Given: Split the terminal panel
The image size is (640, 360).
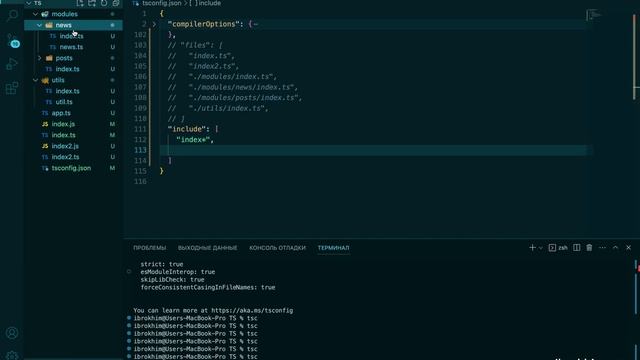Looking at the screenshot, I should [x=576, y=247].
